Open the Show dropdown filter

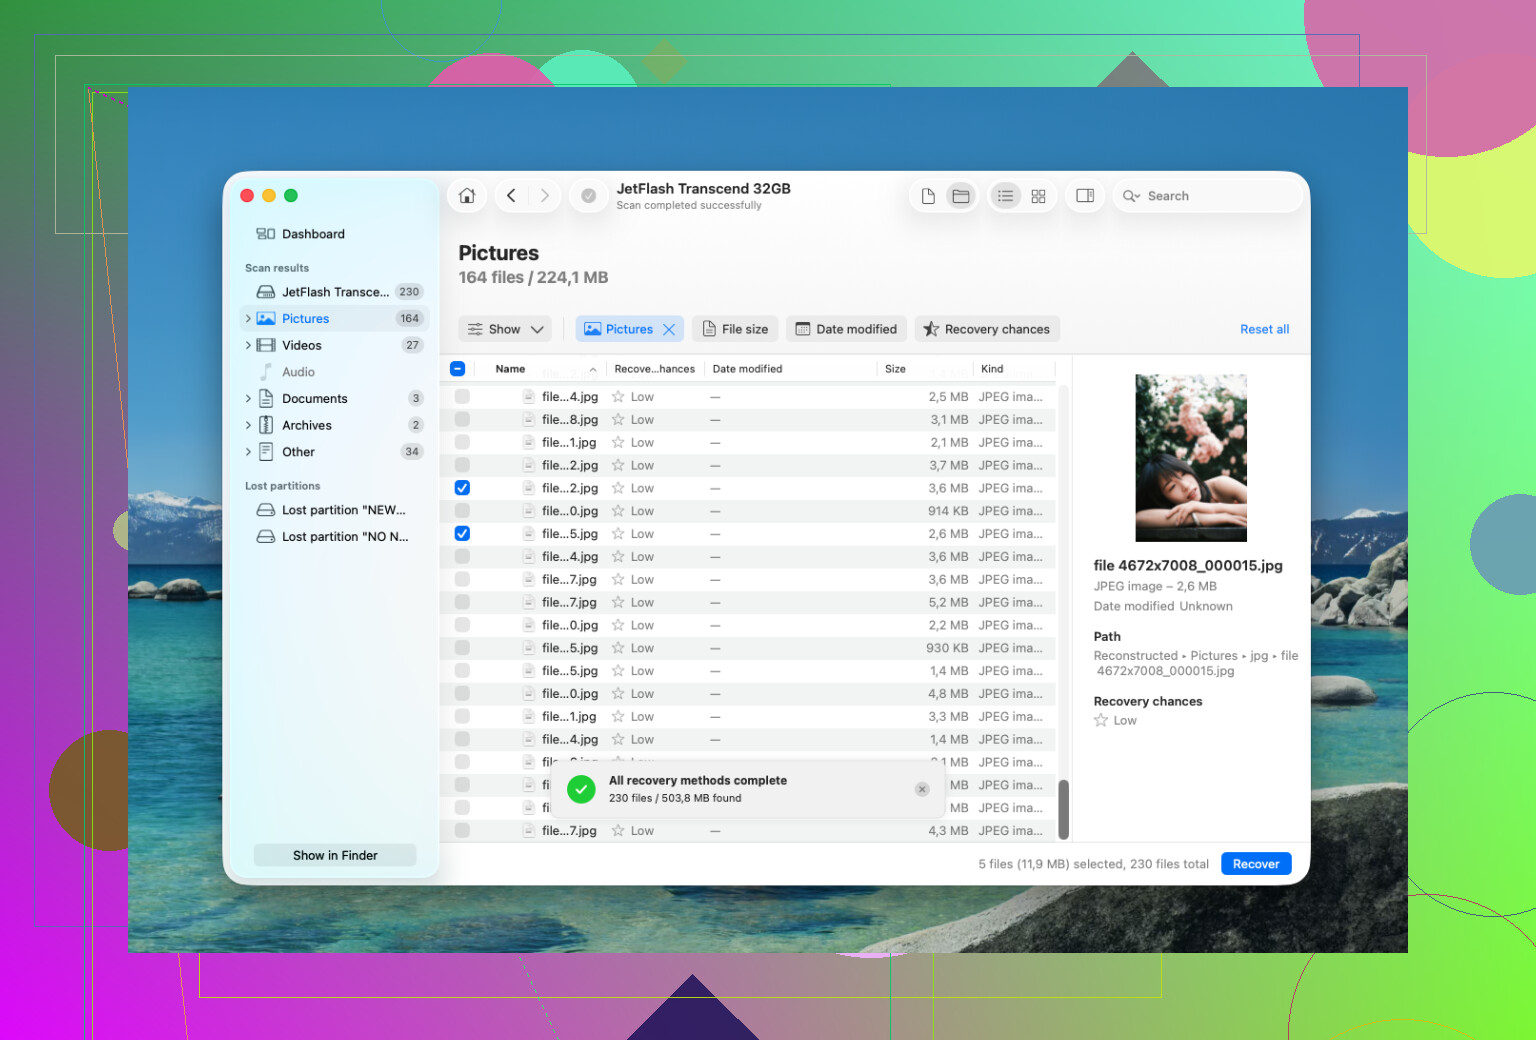506,329
